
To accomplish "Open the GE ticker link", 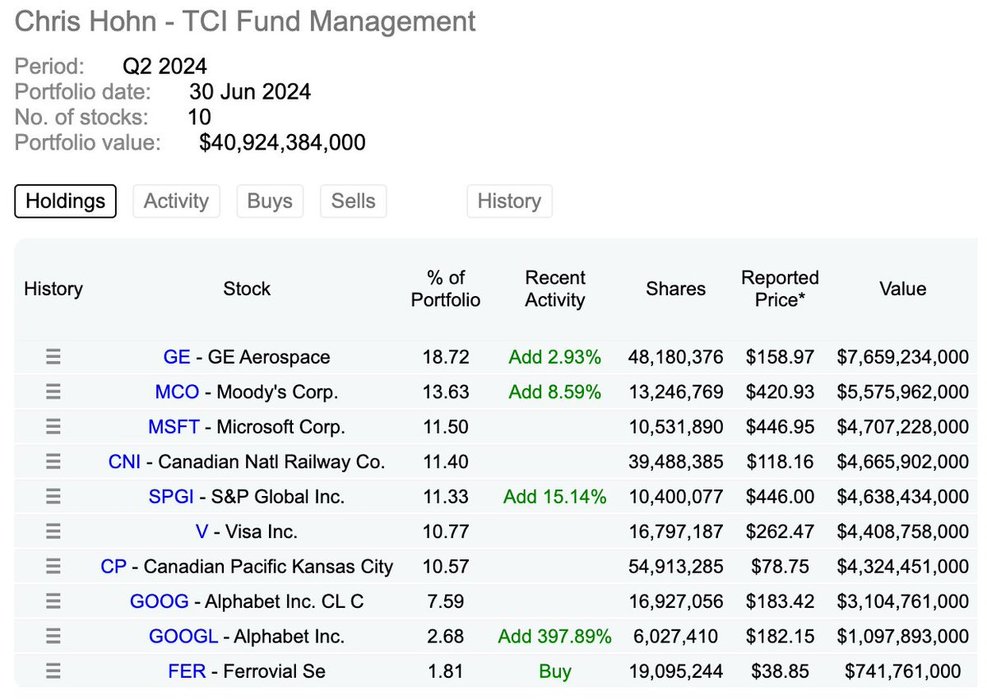I will (x=176, y=357).
